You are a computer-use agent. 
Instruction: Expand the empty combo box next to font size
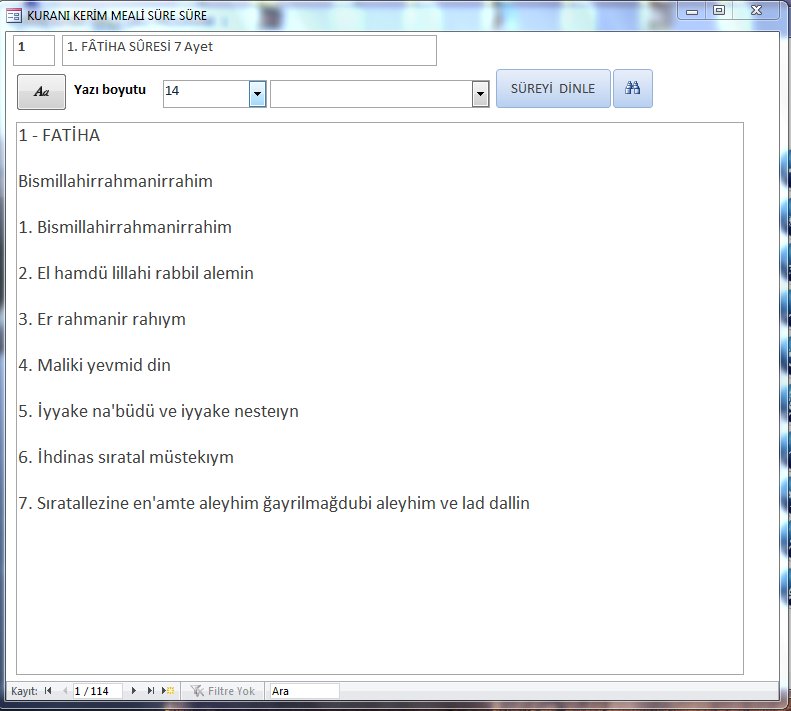coord(480,94)
